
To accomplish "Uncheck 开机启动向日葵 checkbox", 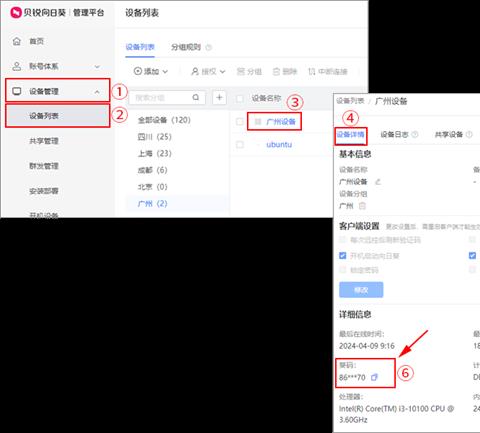I will point(342,256).
